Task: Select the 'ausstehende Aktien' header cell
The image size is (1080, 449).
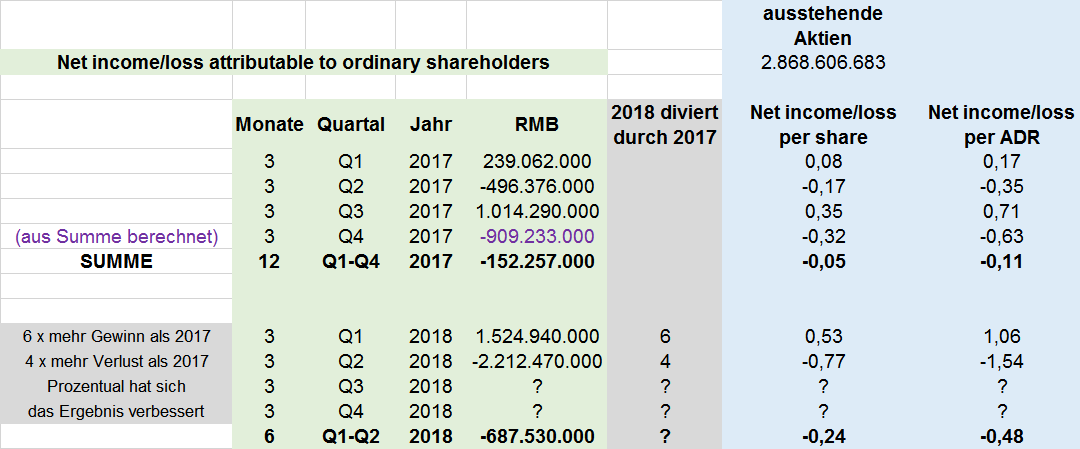Action: click(x=823, y=27)
